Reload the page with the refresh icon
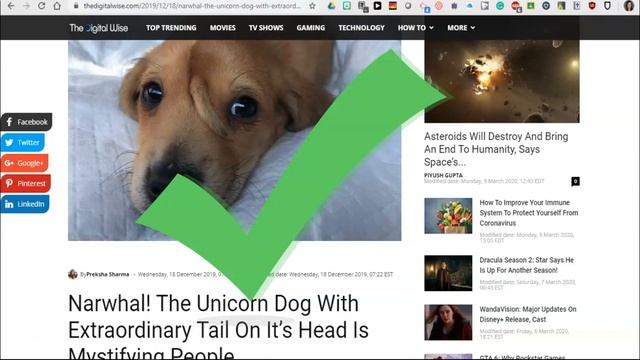Image resolution: width=640 pixels, height=360 pixels. [x=42, y=6]
